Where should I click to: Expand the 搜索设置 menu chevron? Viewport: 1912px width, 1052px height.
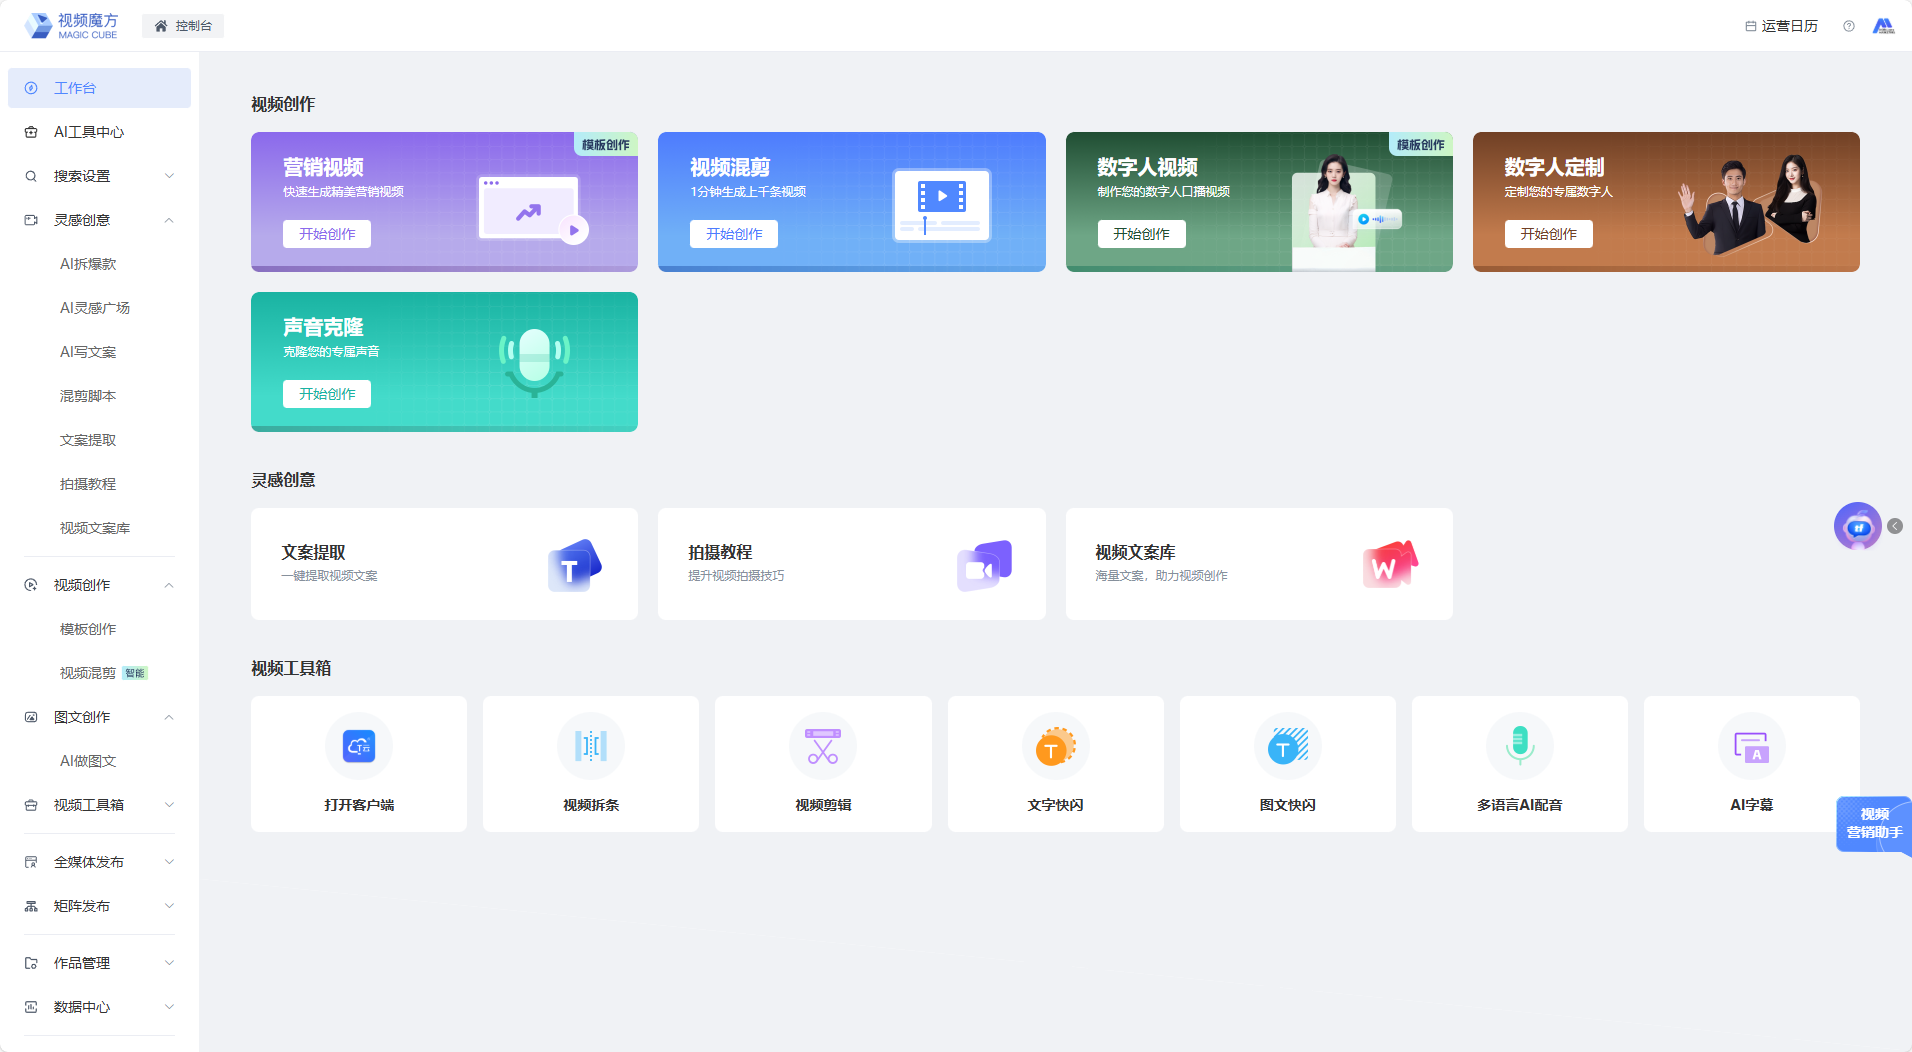(x=169, y=176)
